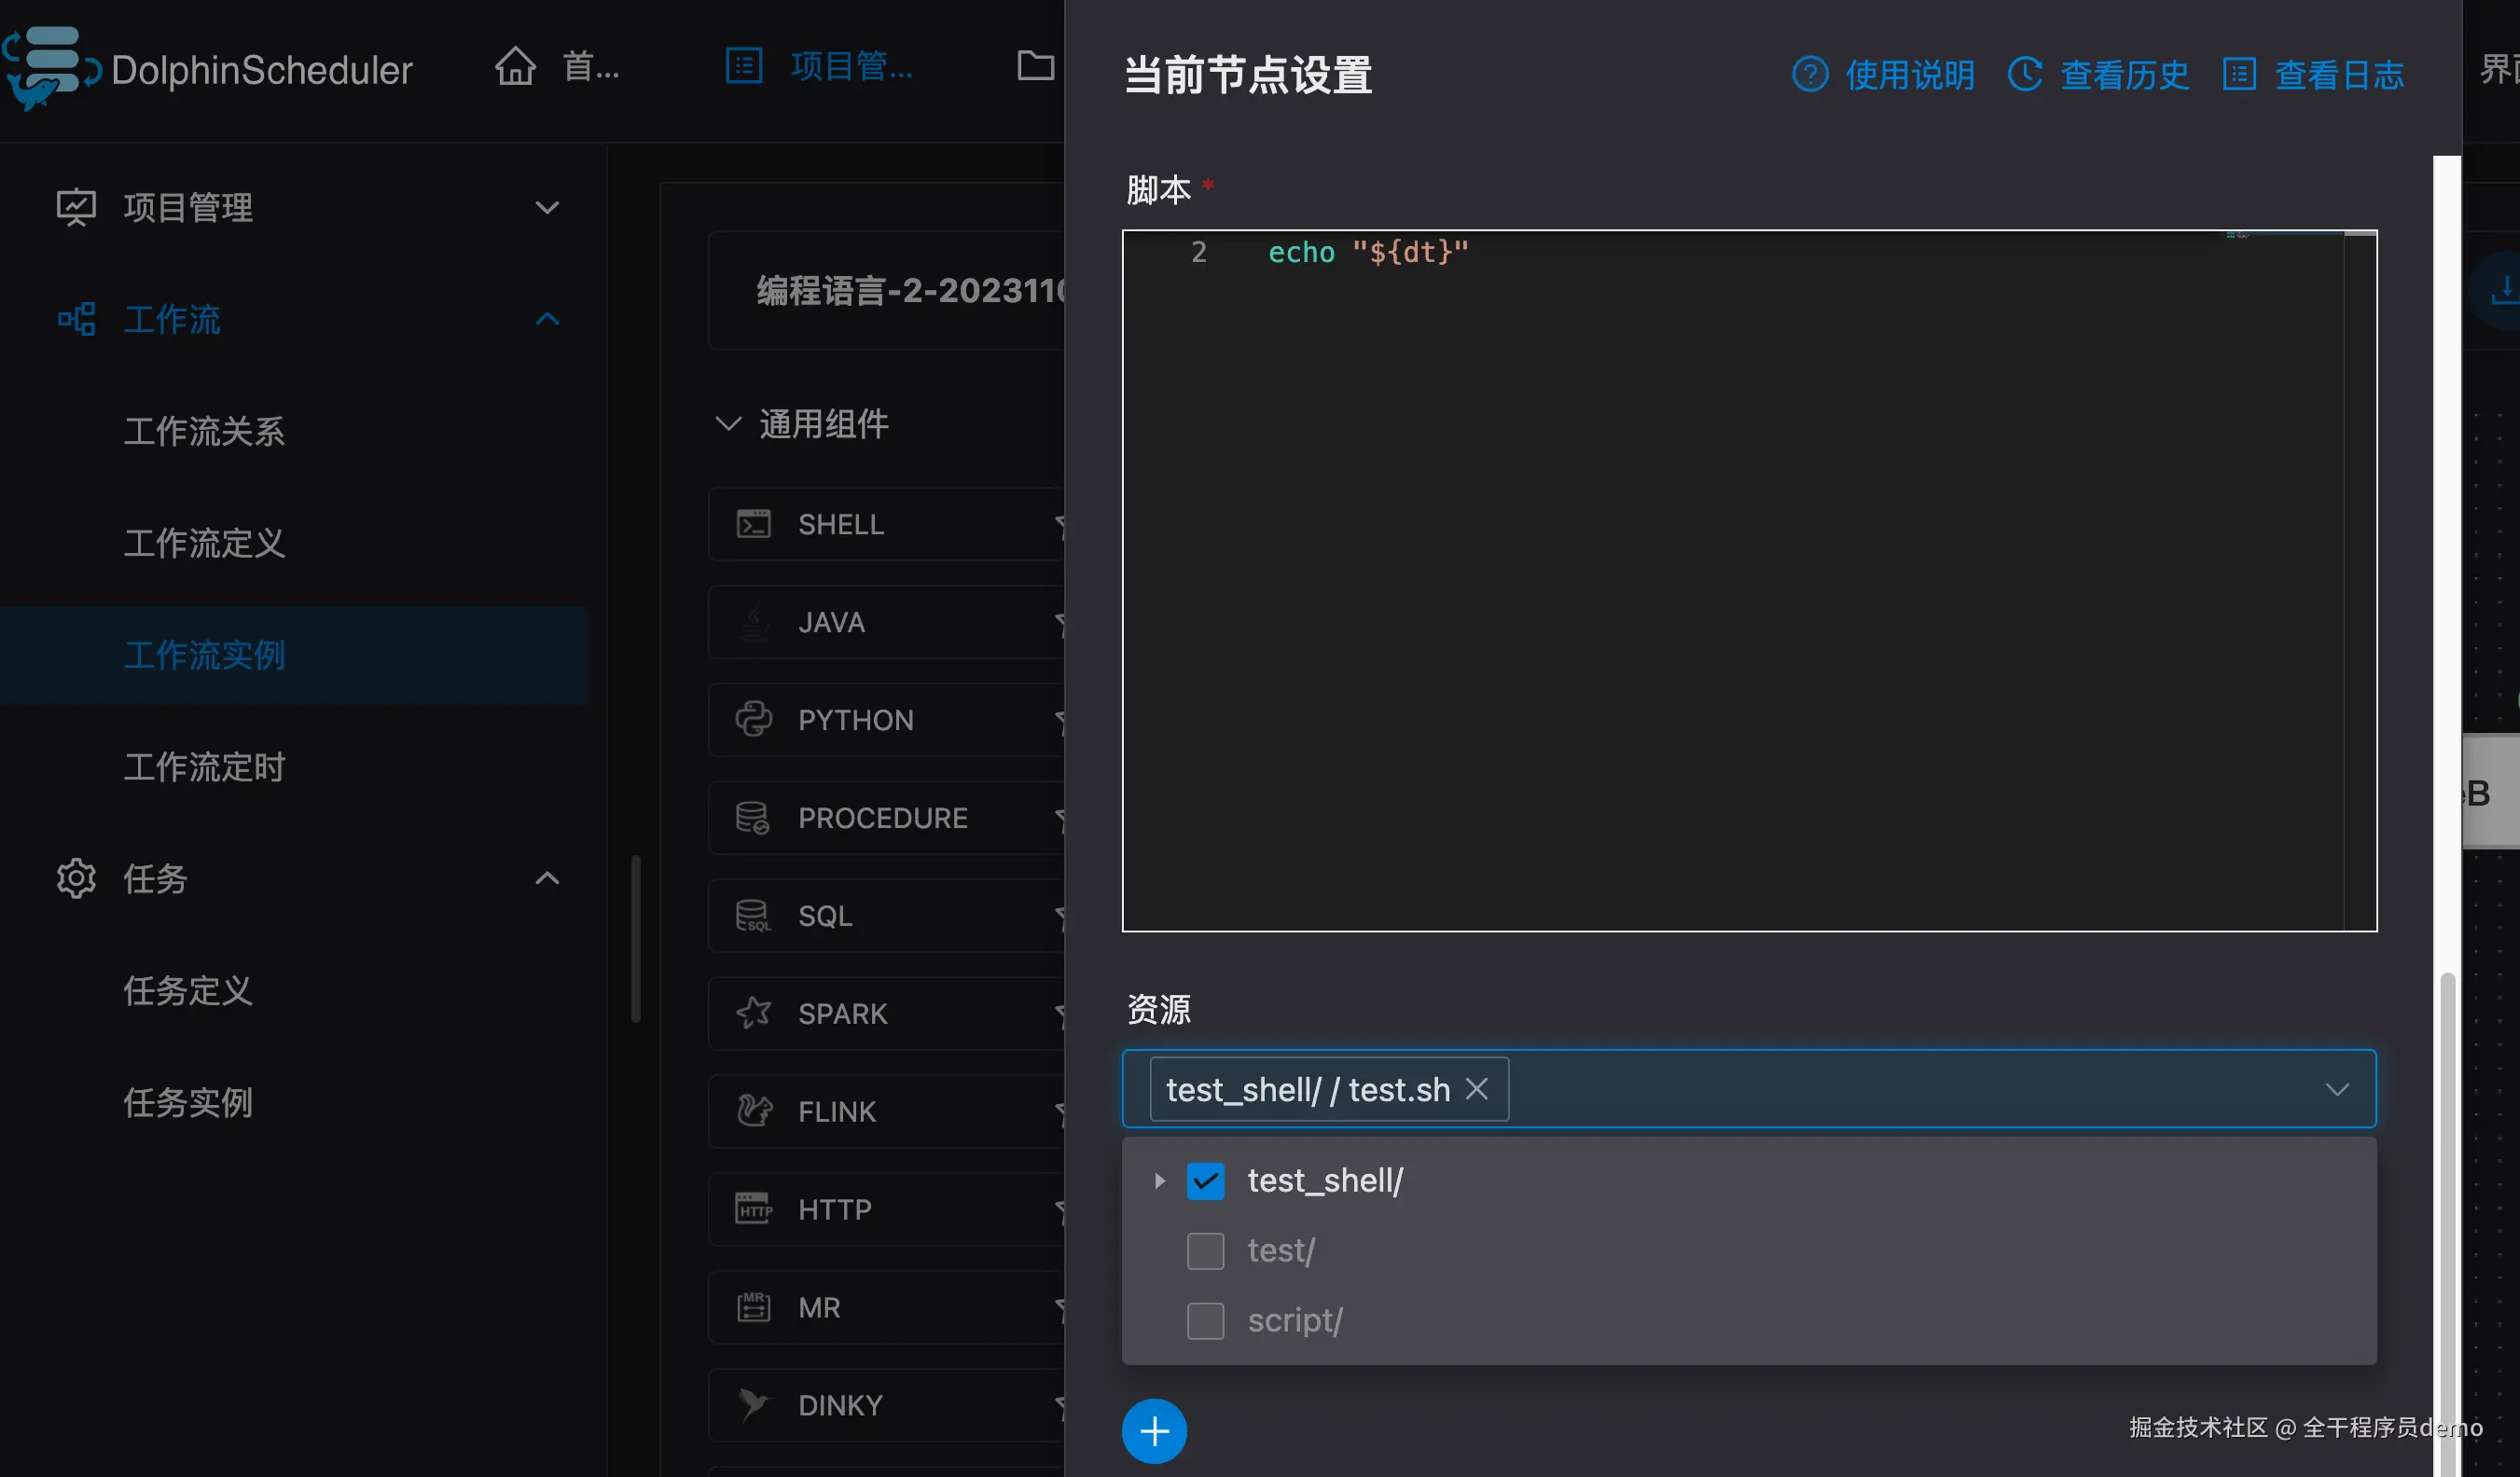
Task: Click the PYTHON component icon
Action: coord(753,720)
